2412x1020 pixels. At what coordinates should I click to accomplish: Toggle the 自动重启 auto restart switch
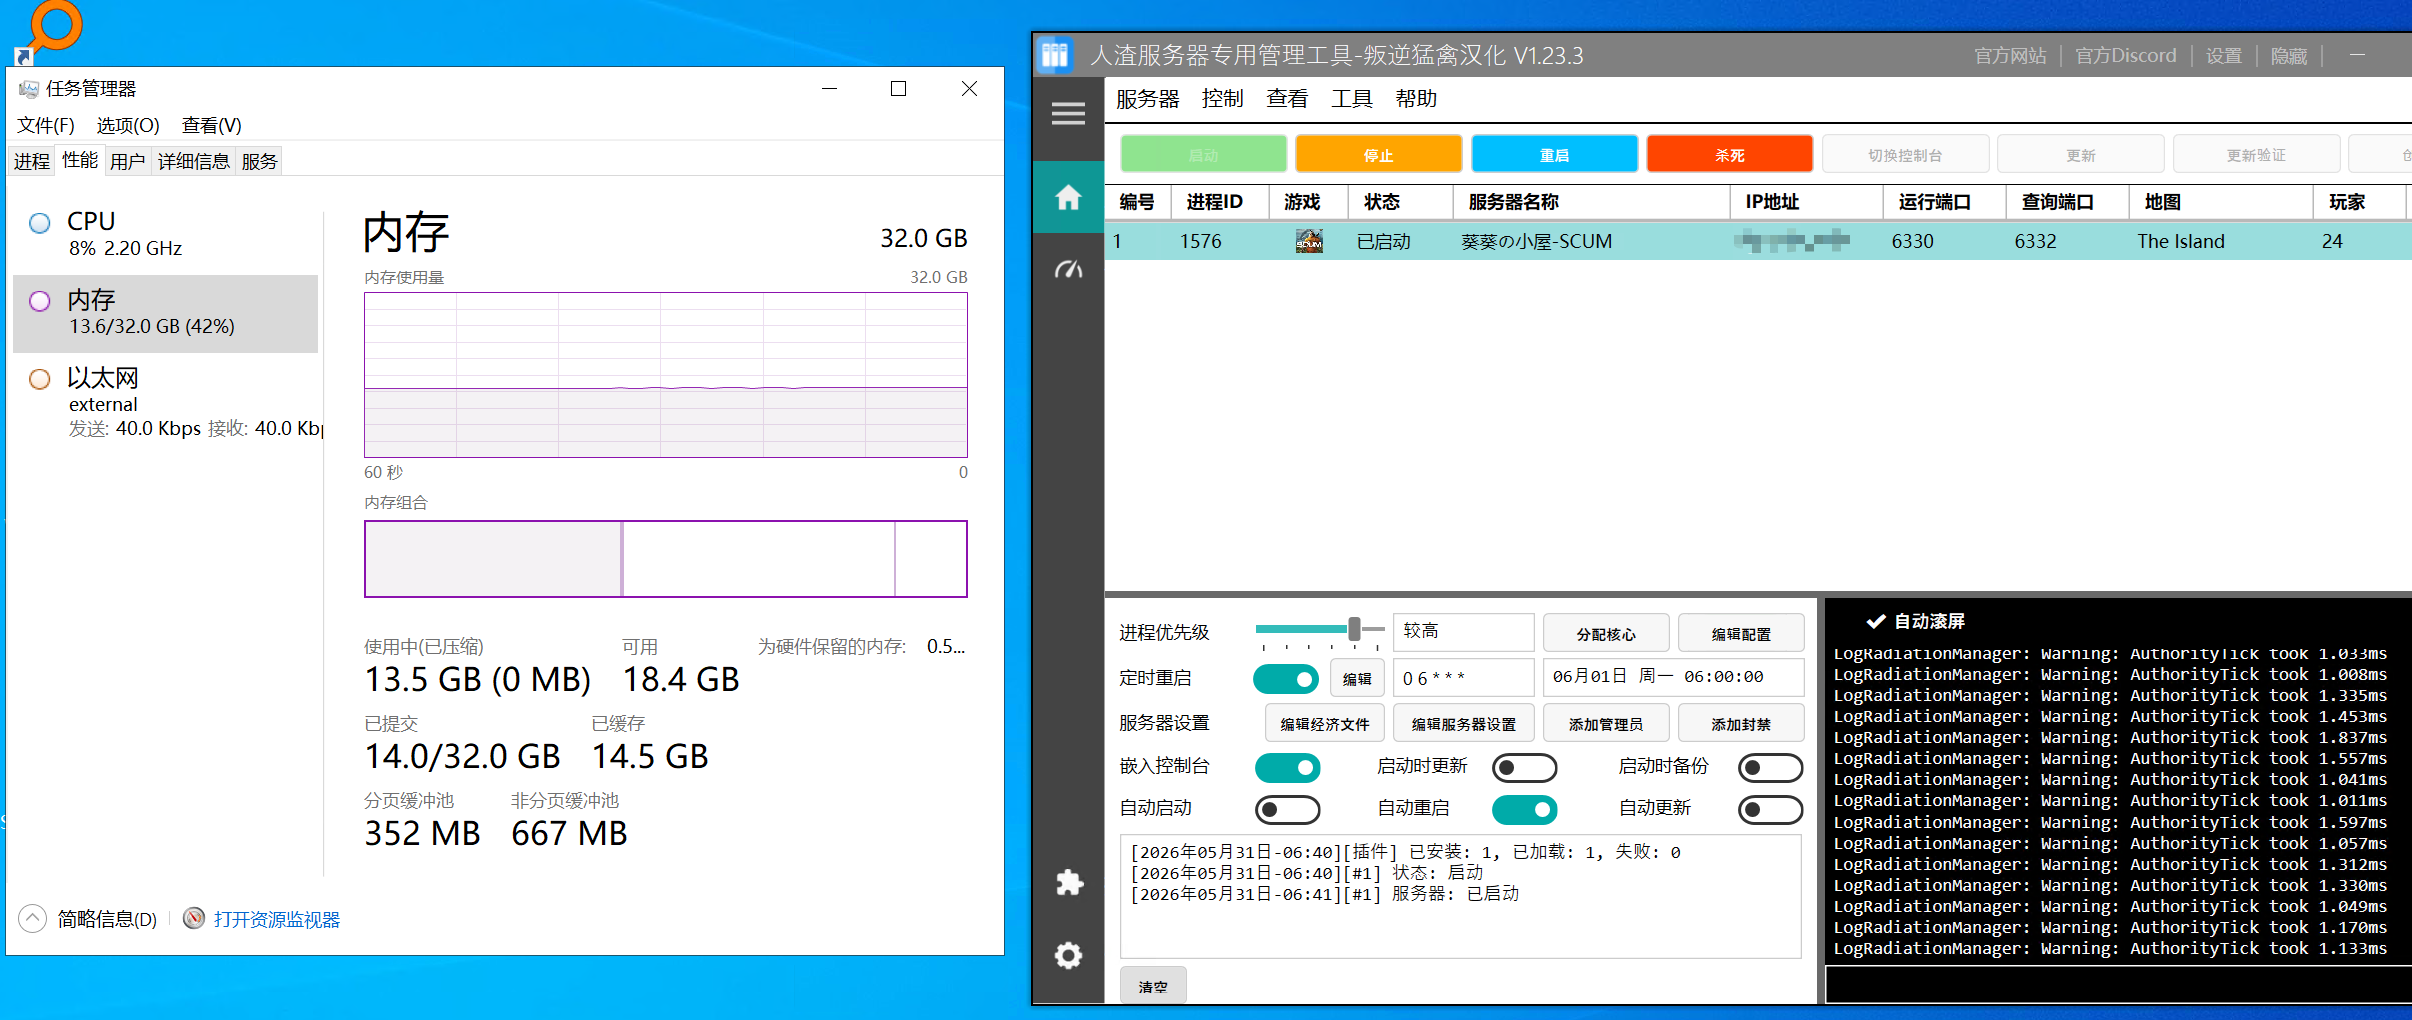[1525, 809]
